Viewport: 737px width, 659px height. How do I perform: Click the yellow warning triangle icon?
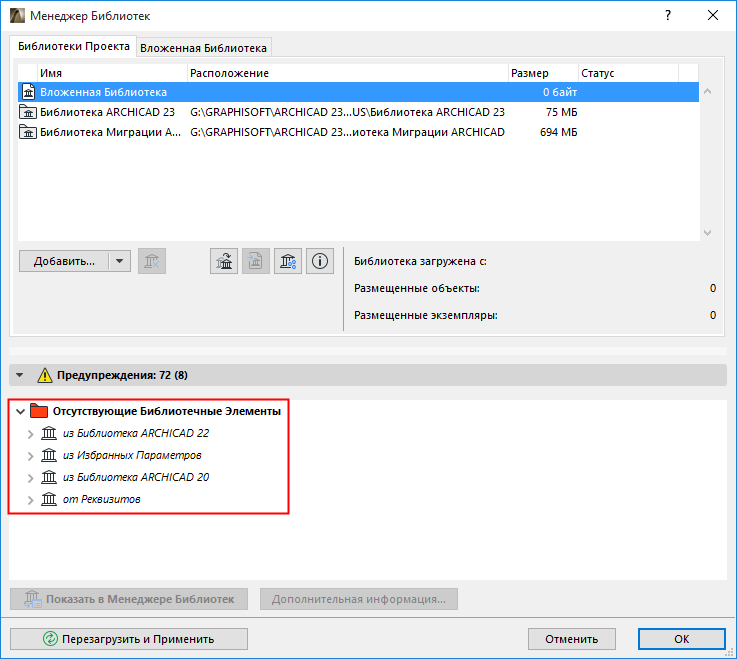pyautogui.click(x=45, y=375)
